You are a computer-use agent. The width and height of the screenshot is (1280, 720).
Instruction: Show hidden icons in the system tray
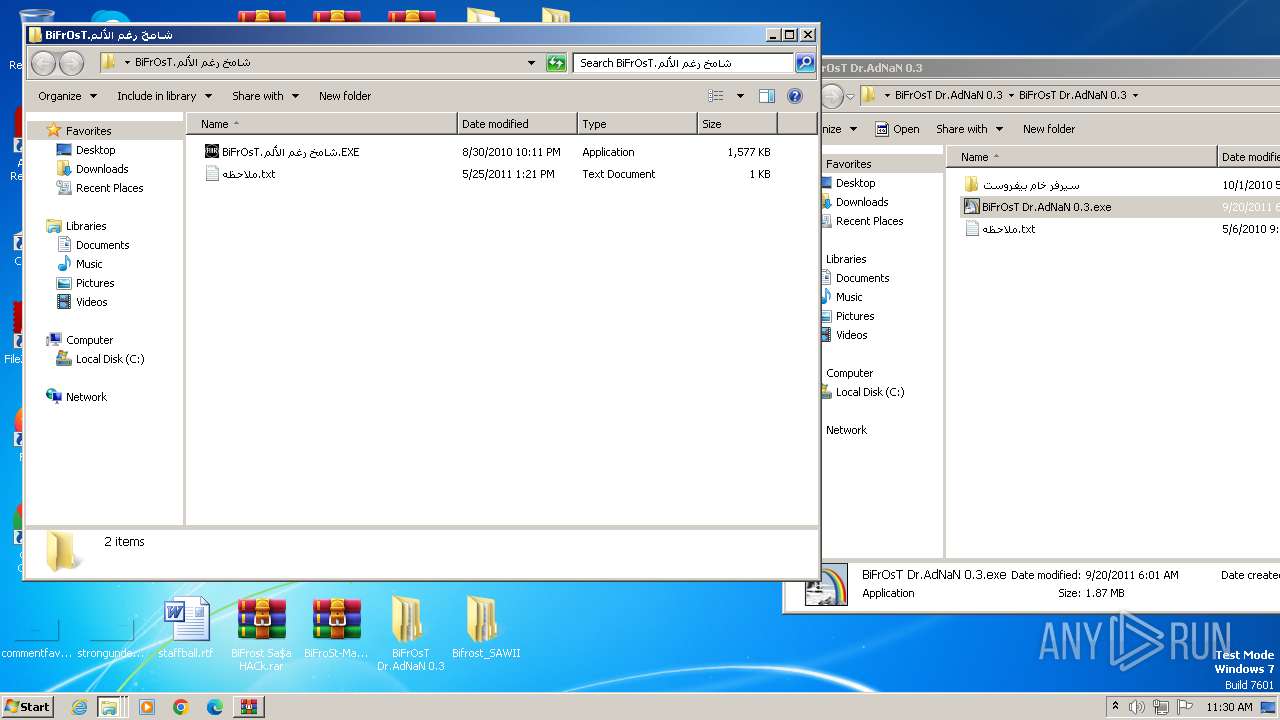pyautogui.click(x=1115, y=707)
